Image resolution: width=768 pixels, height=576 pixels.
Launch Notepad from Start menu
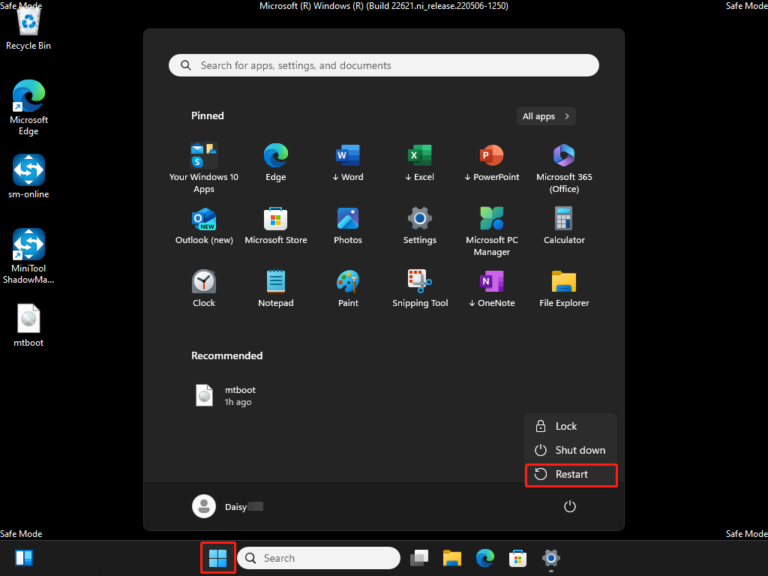(276, 288)
